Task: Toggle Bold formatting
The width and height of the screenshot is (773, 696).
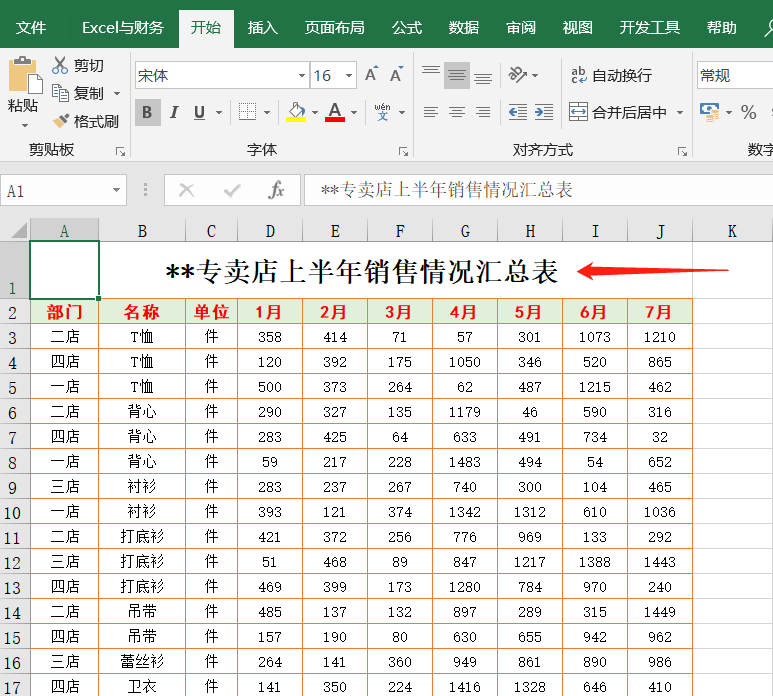Action: [x=147, y=112]
